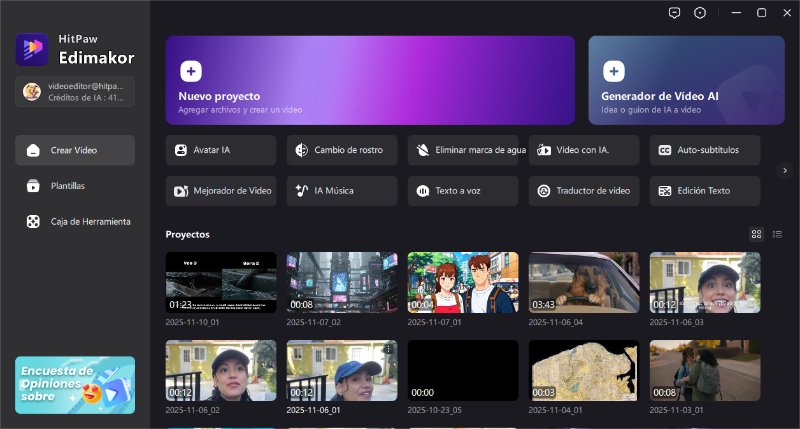This screenshot has height=429, width=800.
Task: Switch projects to grid view
Action: coord(756,234)
